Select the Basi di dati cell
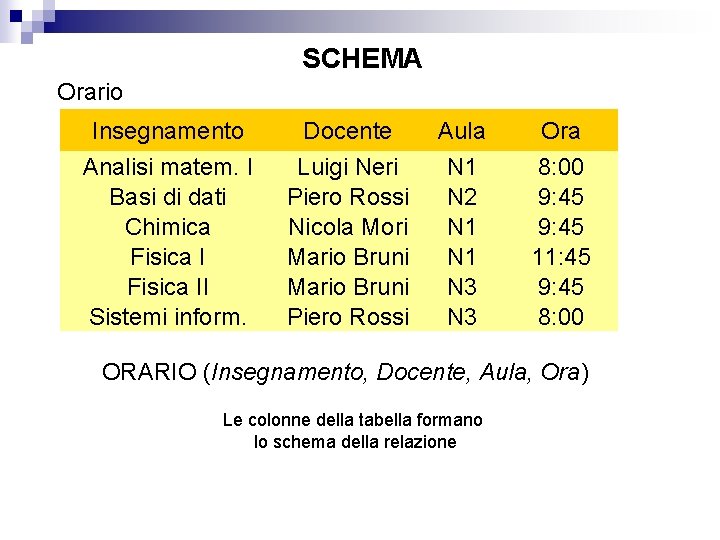The height and width of the screenshot is (540, 720). coord(168,197)
